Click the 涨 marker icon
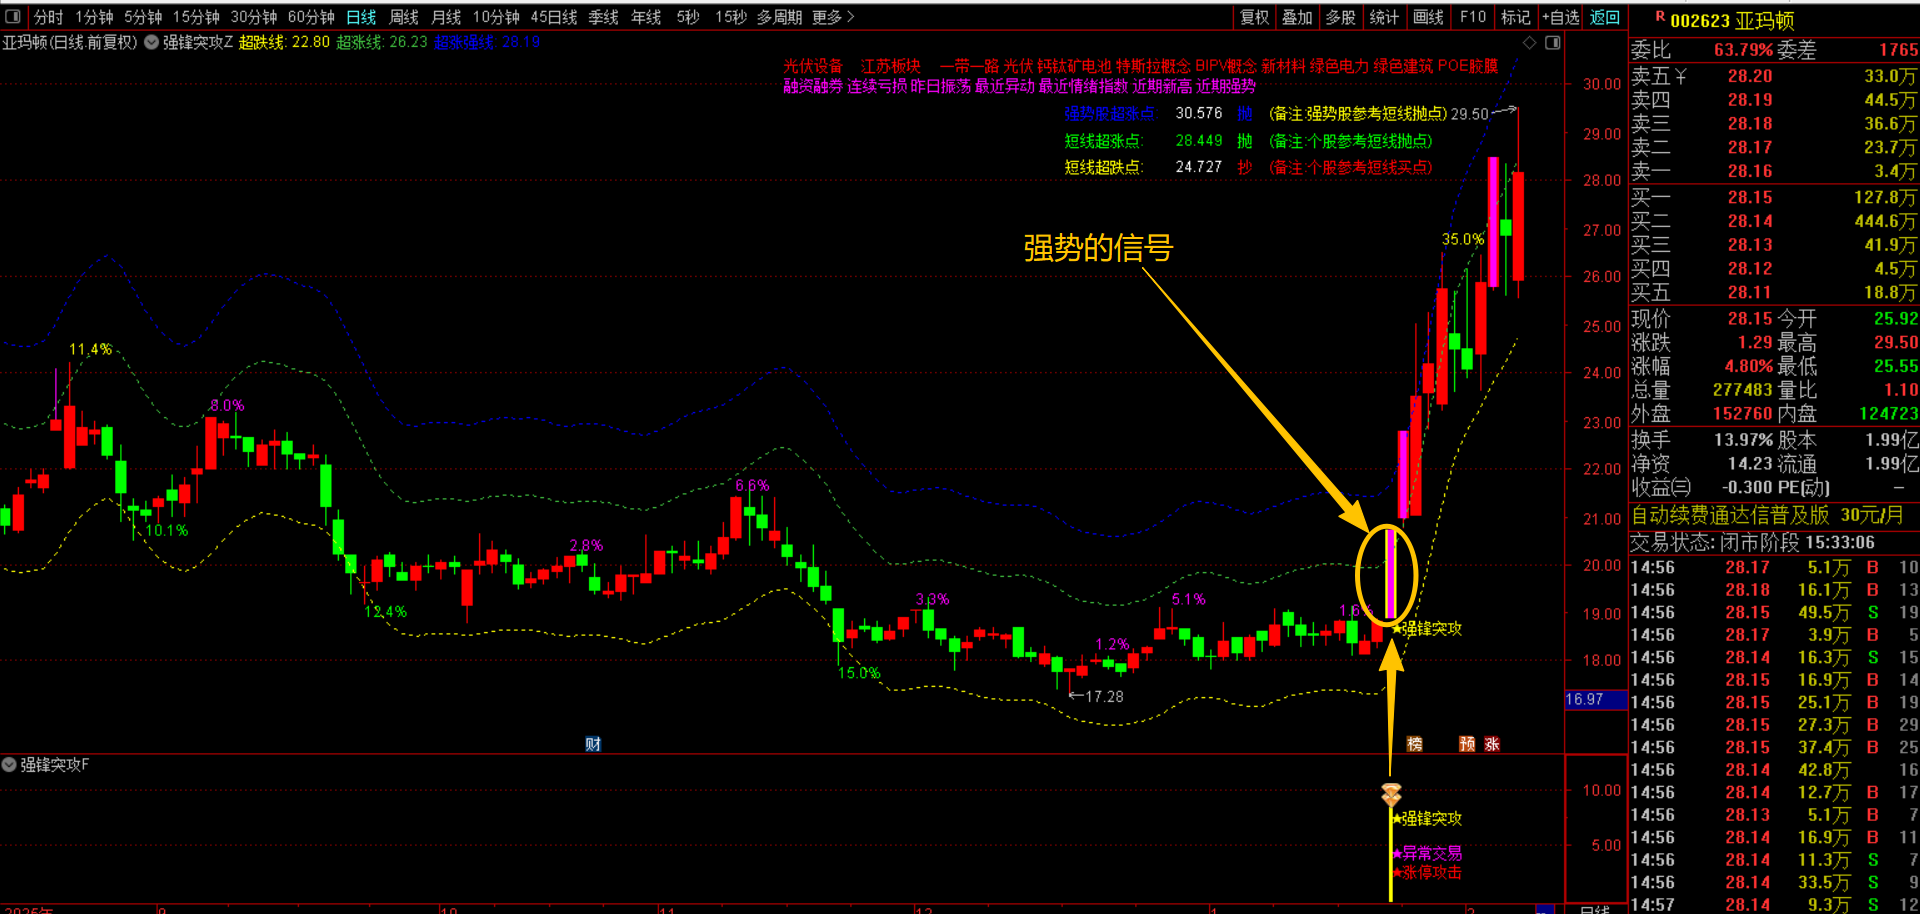The width and height of the screenshot is (1920, 914). point(1492,744)
